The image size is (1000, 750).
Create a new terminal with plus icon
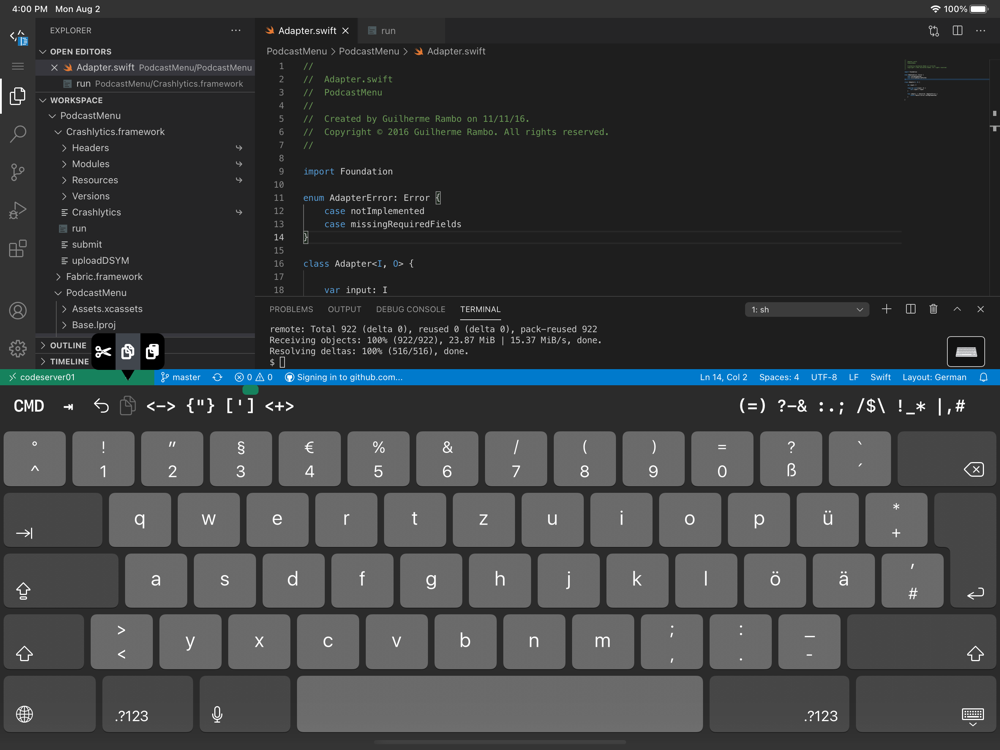tap(886, 309)
